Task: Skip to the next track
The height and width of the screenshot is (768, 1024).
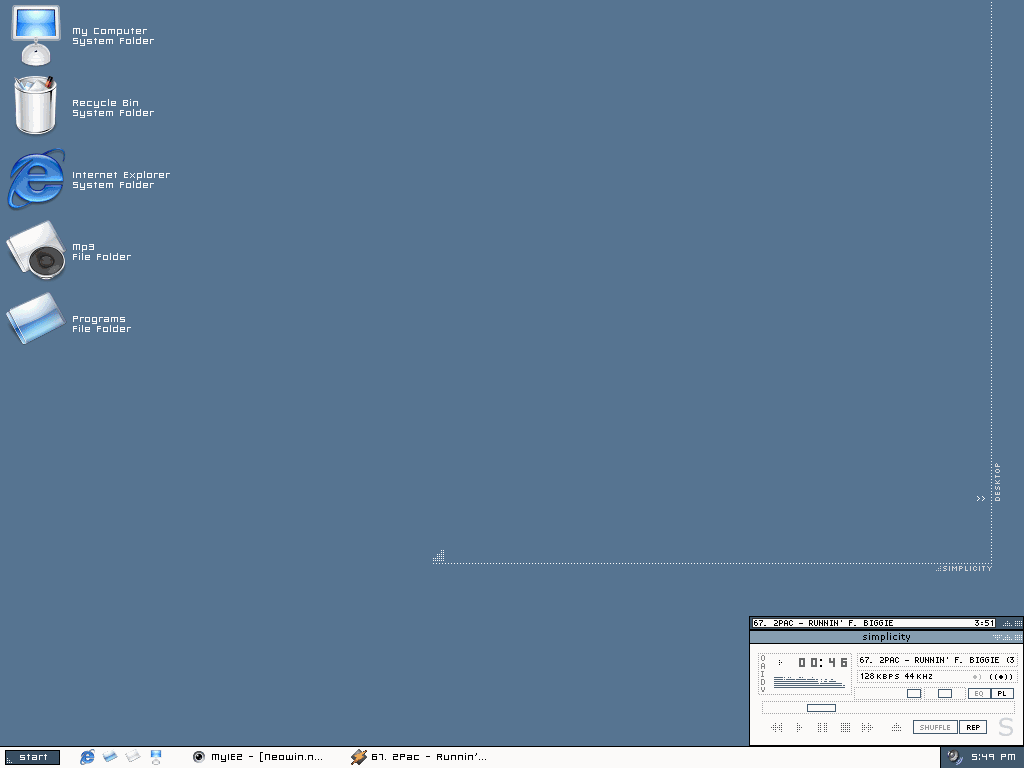Action: pos(867,727)
